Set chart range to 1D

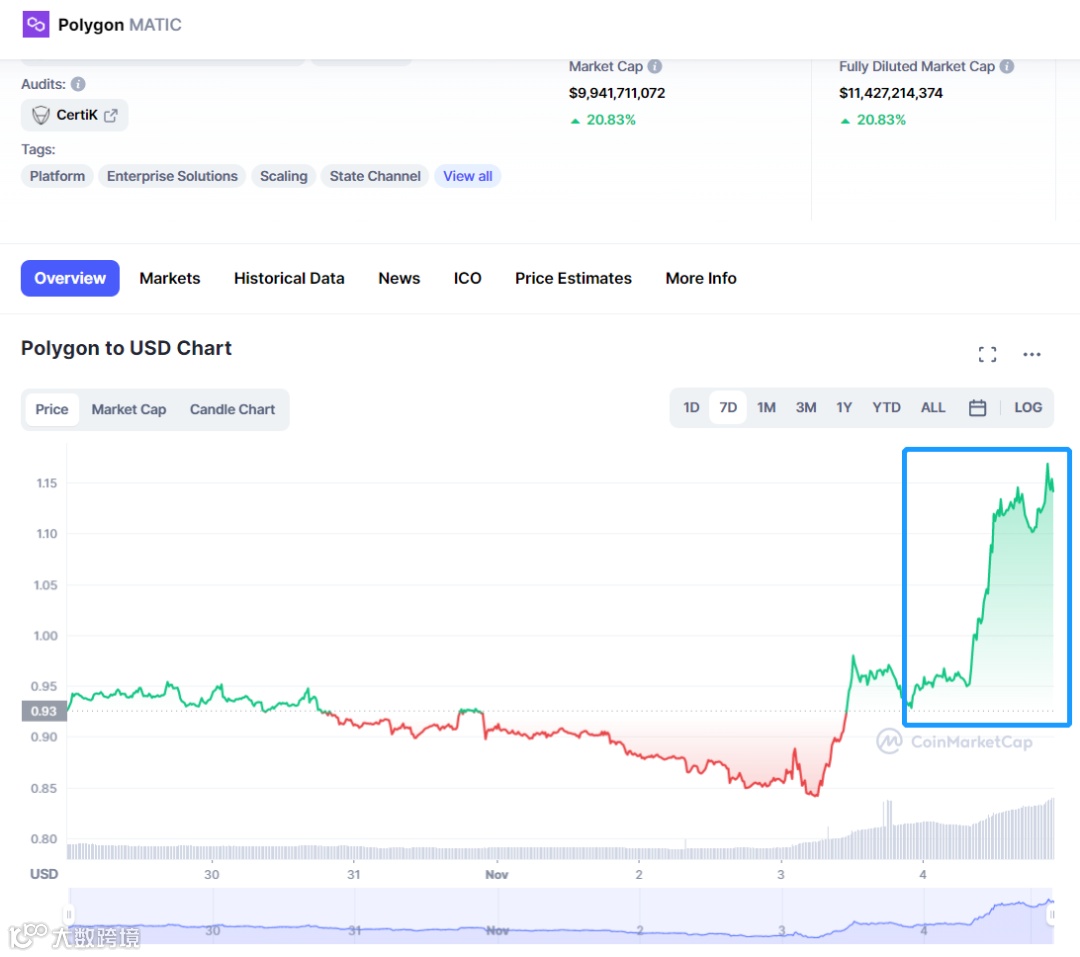(691, 408)
